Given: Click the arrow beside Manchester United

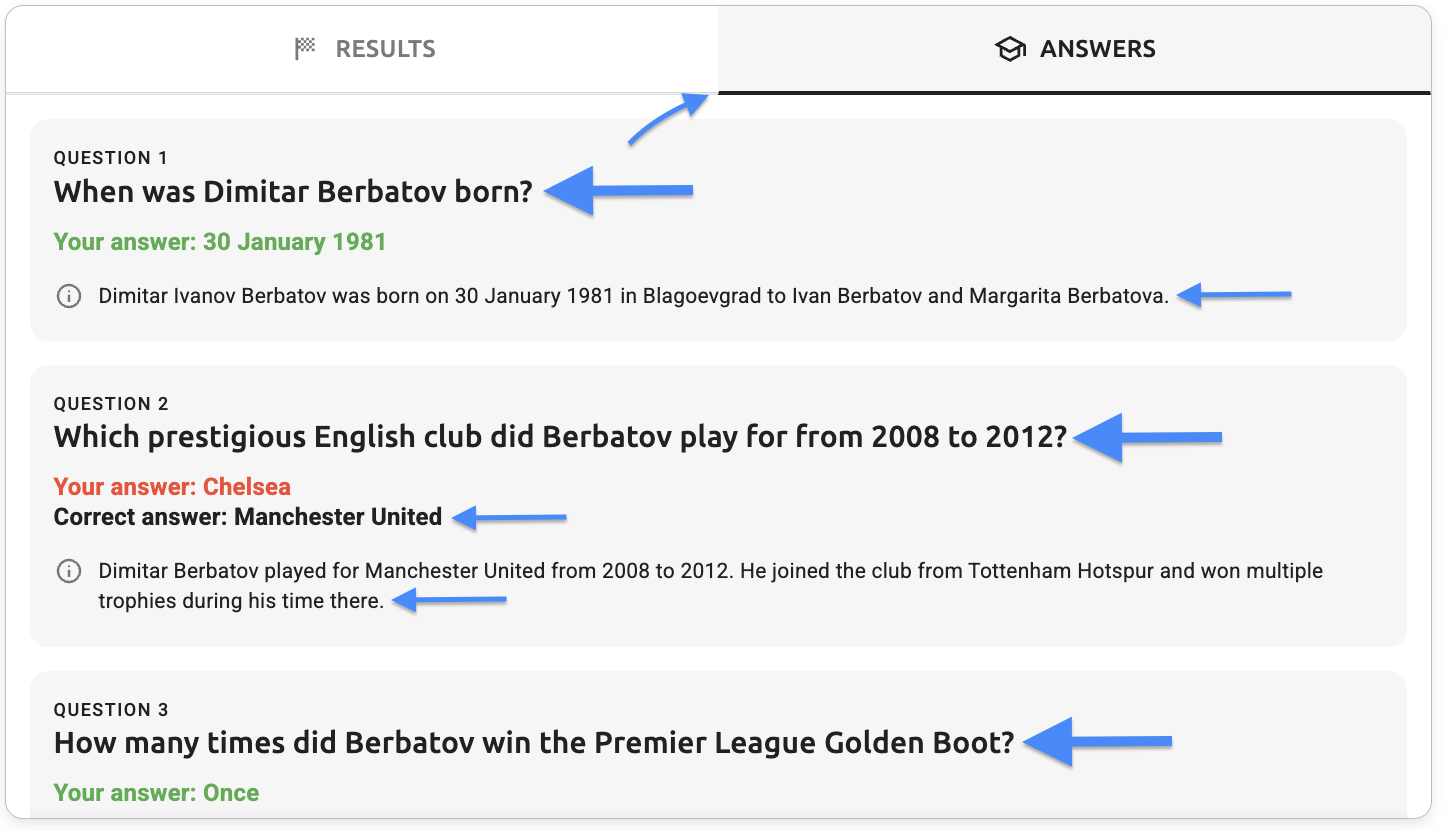Looking at the screenshot, I should (508, 518).
